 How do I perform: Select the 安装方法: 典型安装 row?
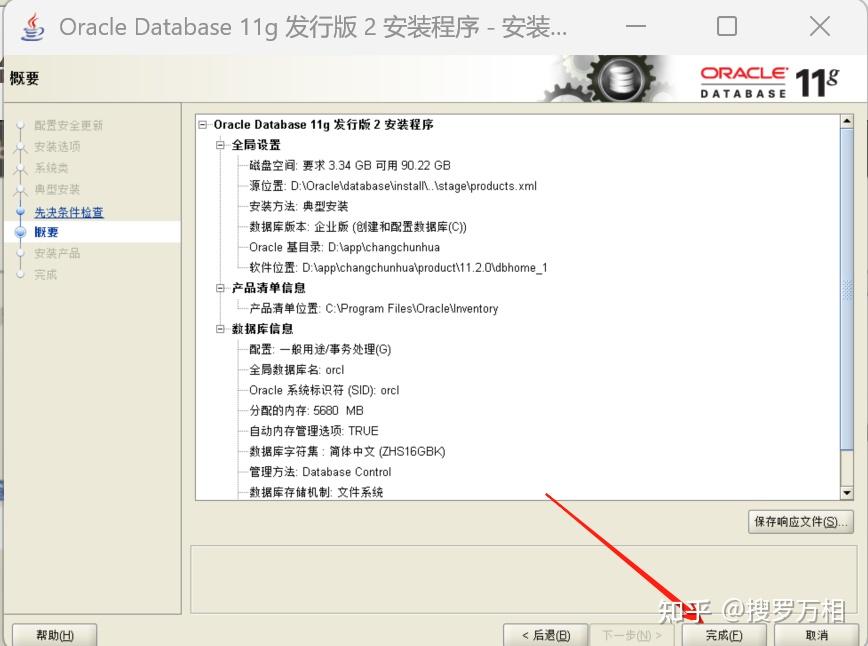(298, 206)
